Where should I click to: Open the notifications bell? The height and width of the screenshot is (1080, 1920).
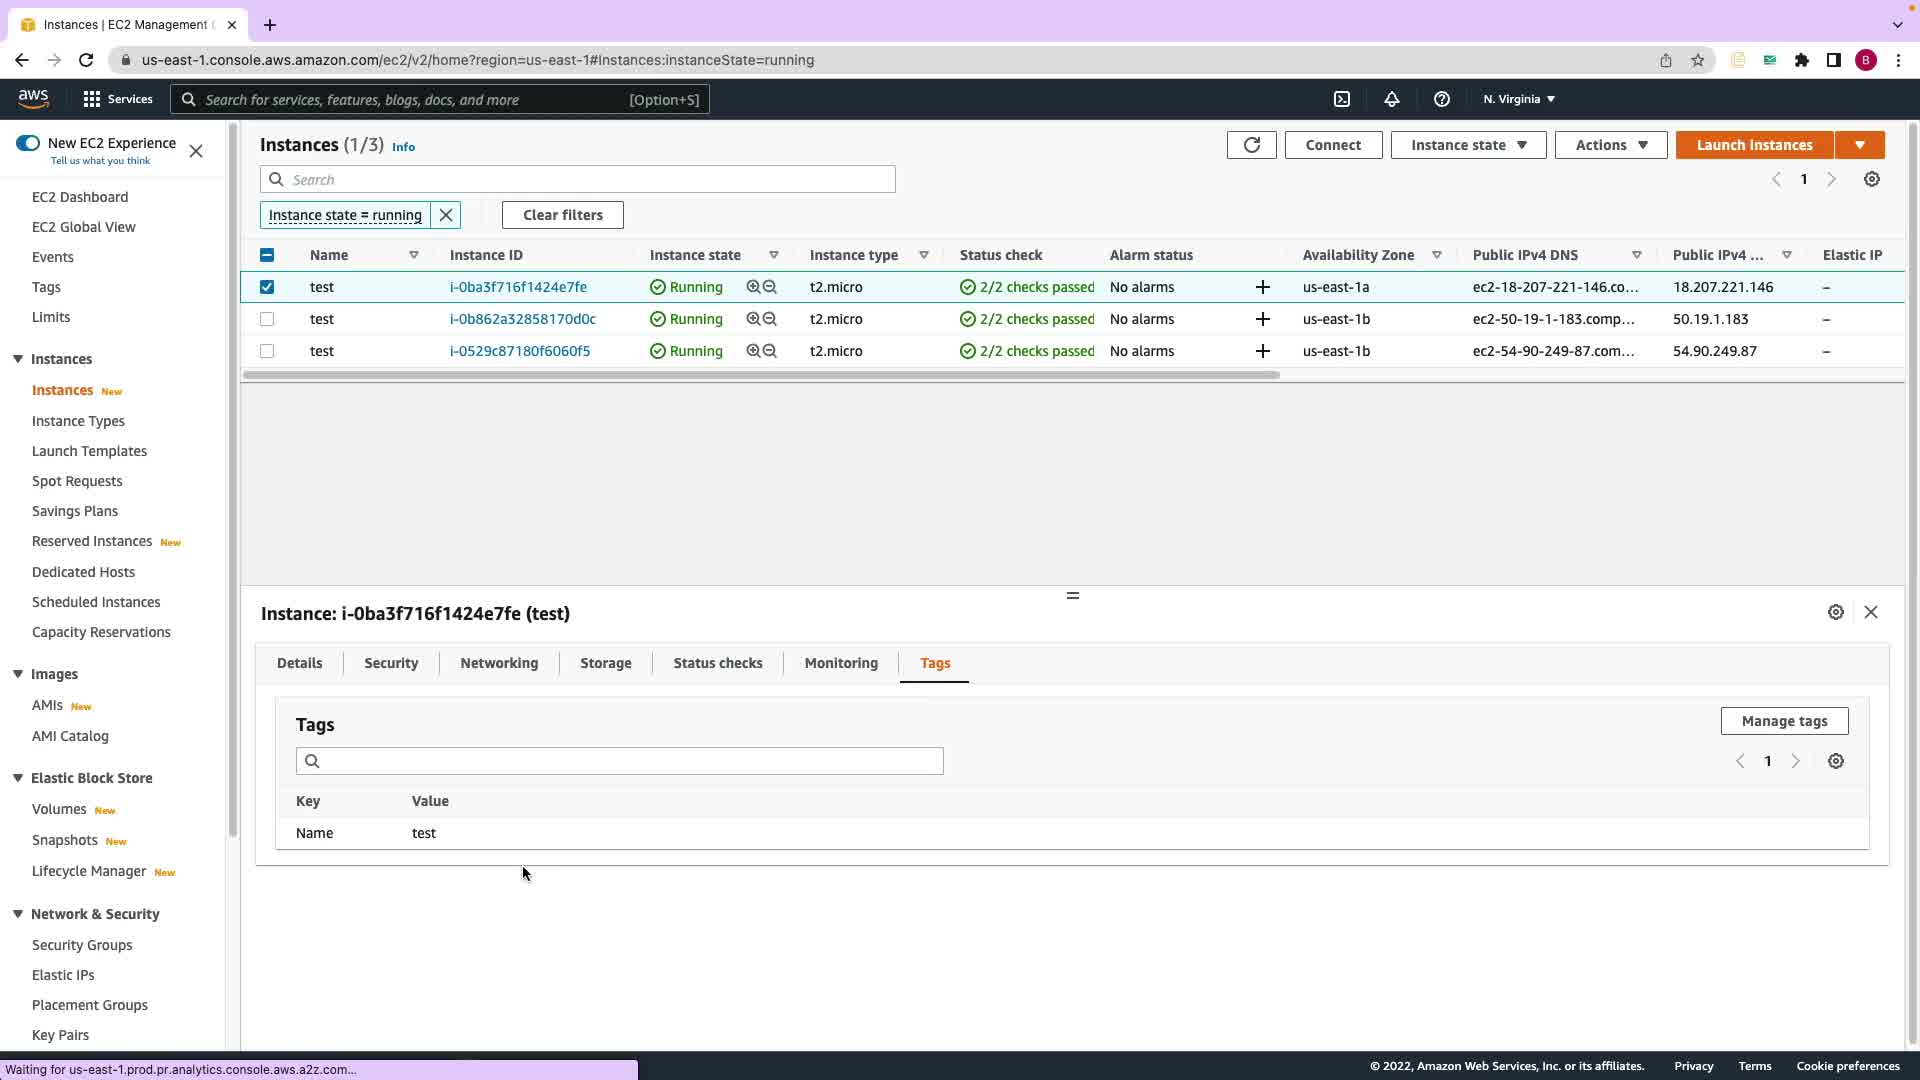[x=1391, y=99]
